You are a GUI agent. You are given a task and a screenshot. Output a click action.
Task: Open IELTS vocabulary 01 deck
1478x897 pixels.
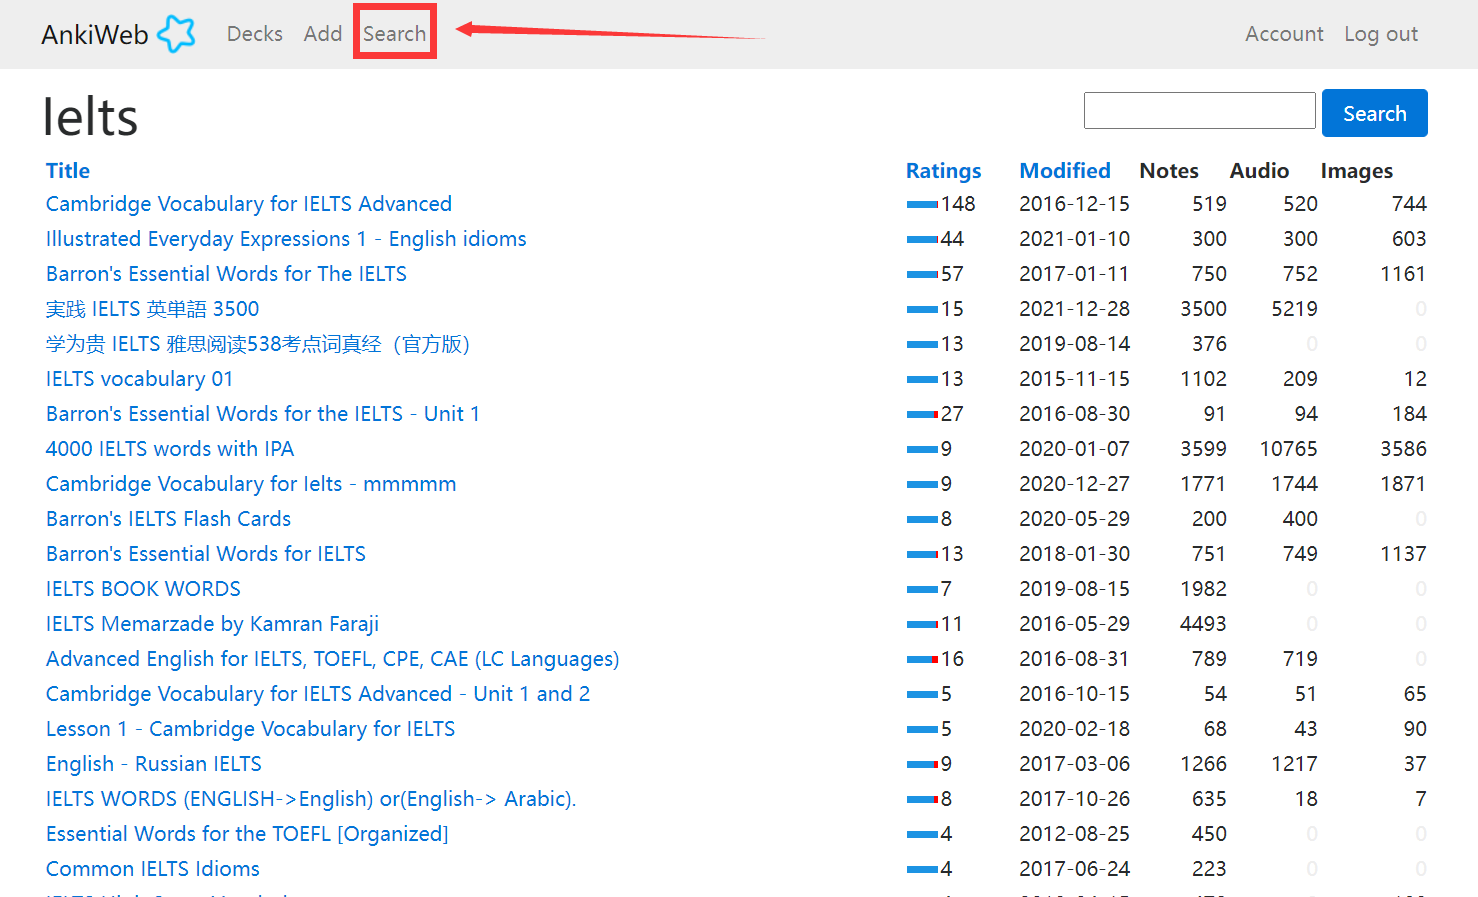point(140,379)
